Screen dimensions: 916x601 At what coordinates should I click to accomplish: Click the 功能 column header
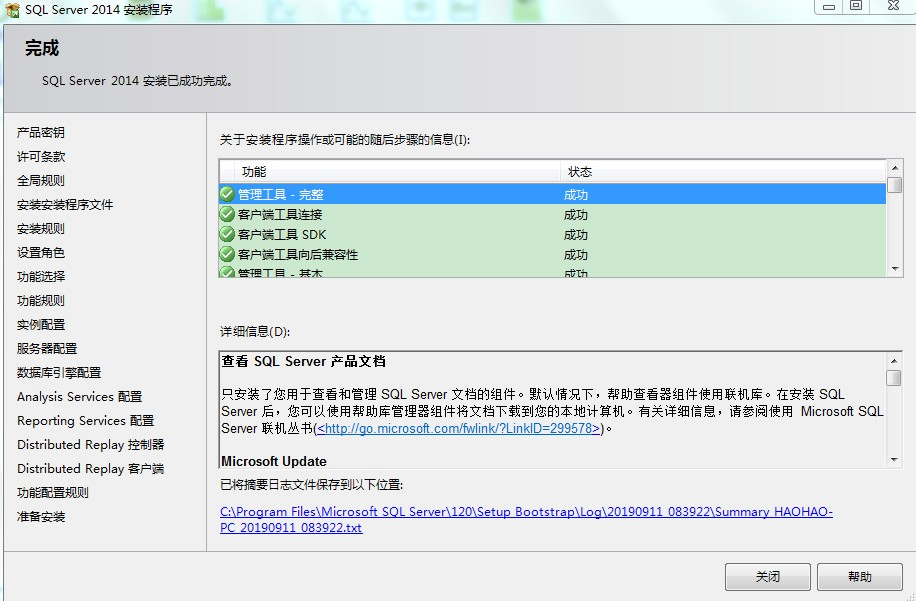click(x=397, y=172)
